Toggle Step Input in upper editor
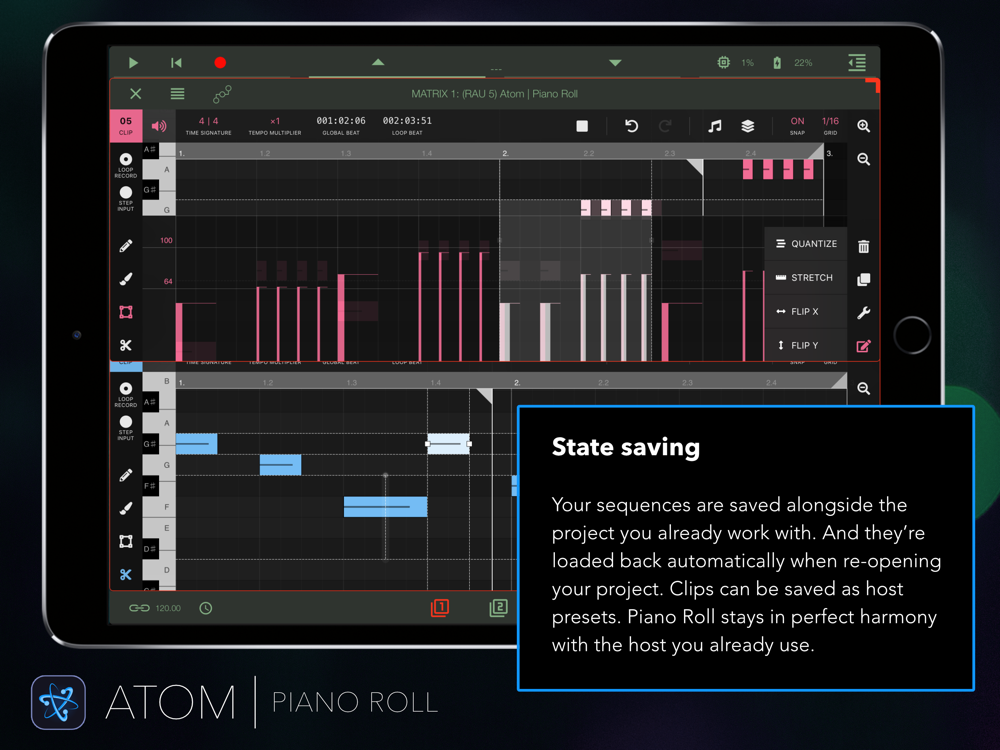 [x=126, y=198]
